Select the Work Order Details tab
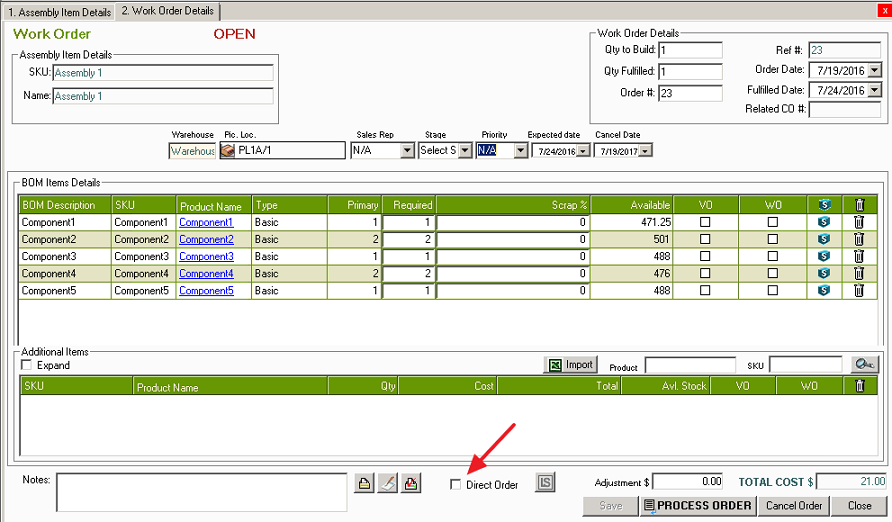The image size is (892, 522). [167, 10]
